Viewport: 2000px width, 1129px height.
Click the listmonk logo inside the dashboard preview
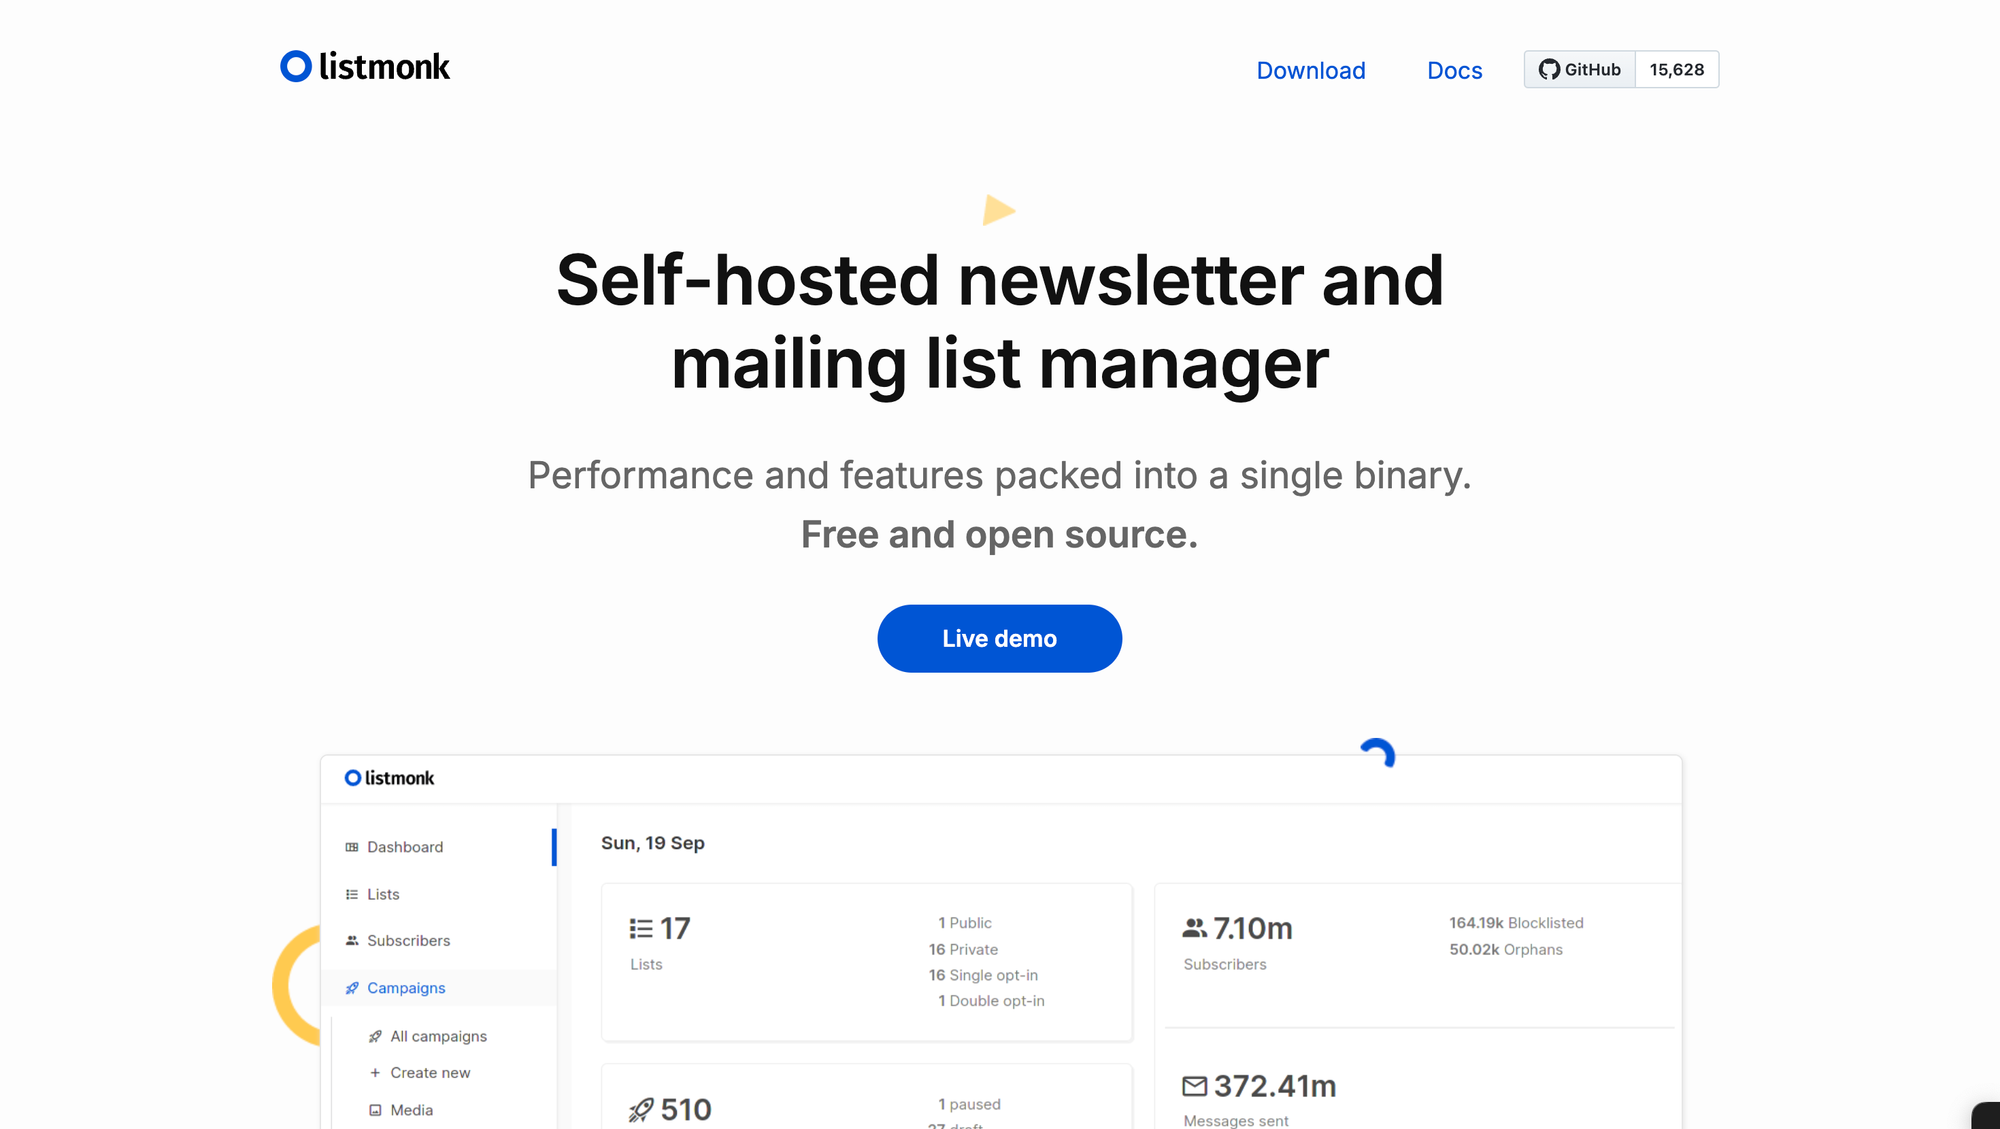pyautogui.click(x=389, y=778)
